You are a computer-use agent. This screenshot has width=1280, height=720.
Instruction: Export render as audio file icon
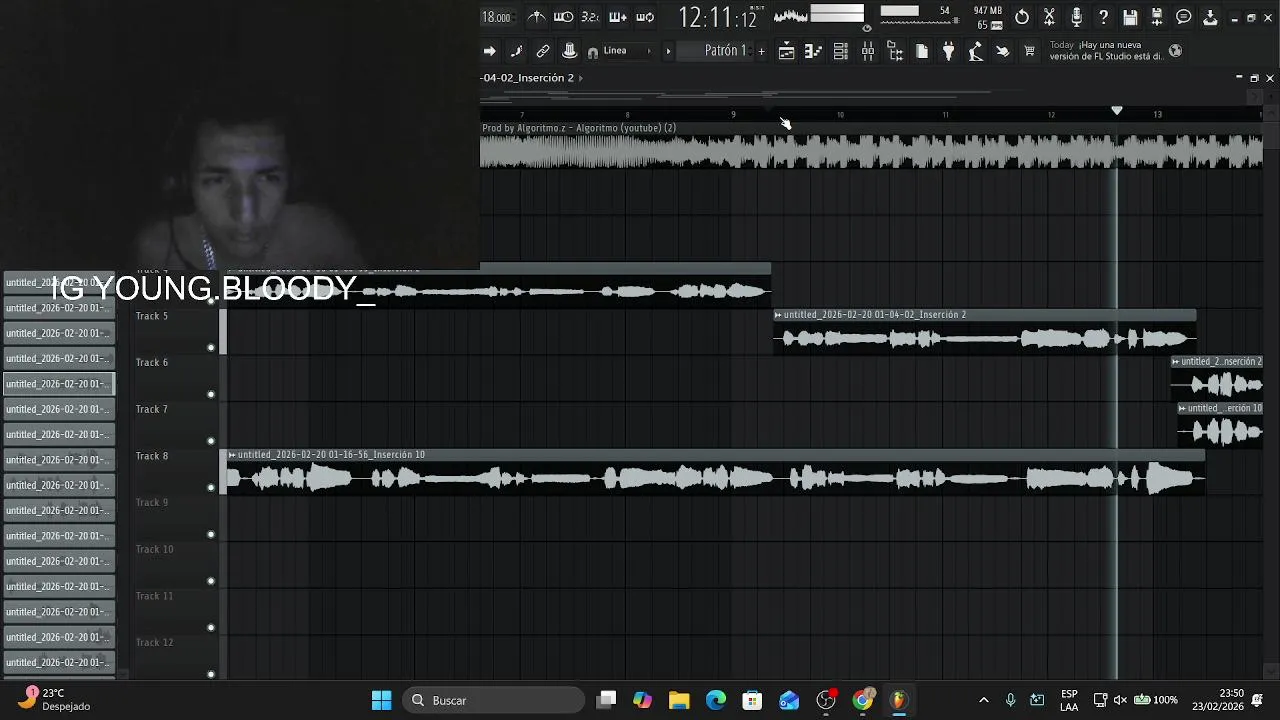pos(1157,17)
